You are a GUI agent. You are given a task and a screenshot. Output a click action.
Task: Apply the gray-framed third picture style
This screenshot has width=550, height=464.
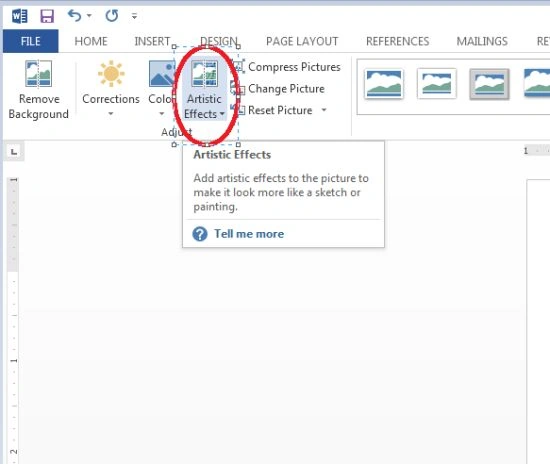(489, 84)
